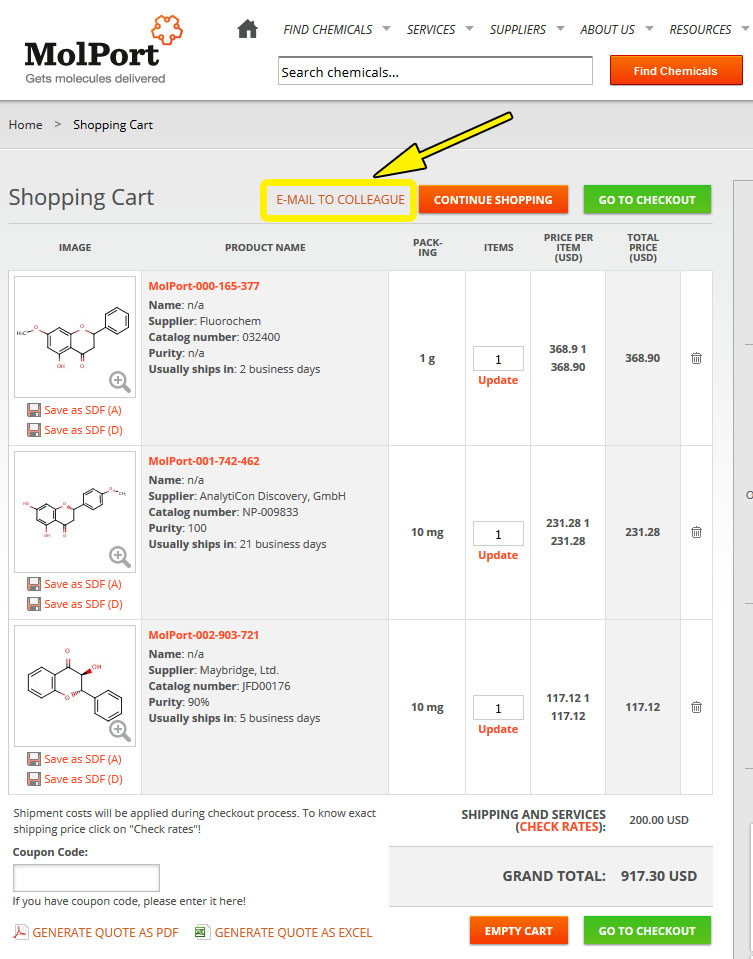The image size is (753, 959).
Task: Click the top GO TO CHECKOUT button
Action: (647, 199)
